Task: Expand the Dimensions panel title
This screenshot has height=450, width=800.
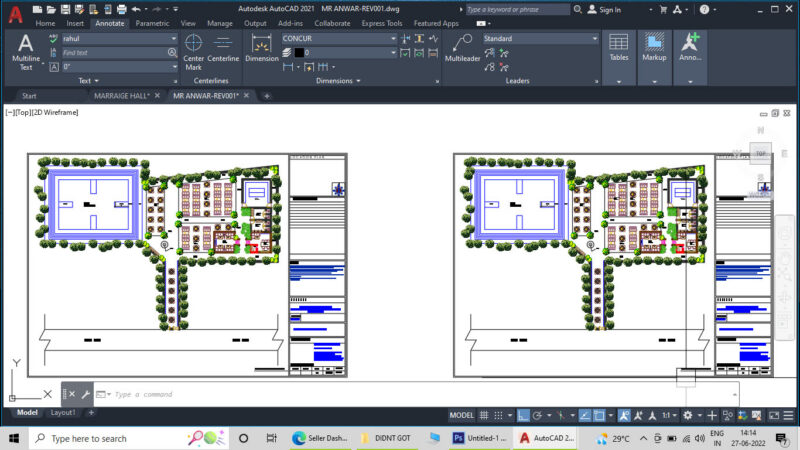Action: pyautogui.click(x=338, y=81)
